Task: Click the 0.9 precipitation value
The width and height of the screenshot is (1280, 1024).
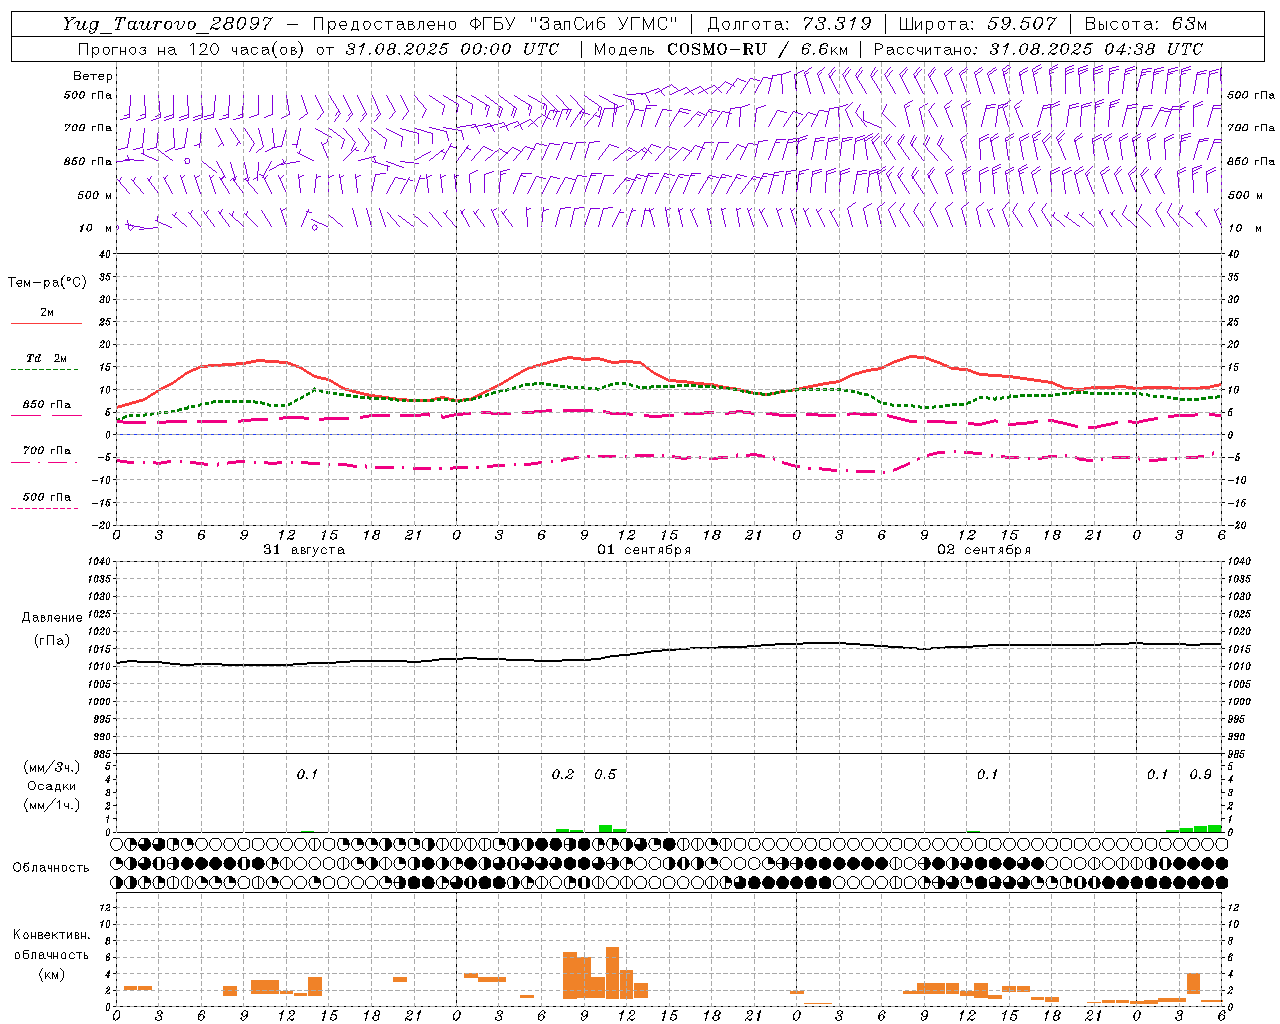Action: [x=1201, y=774]
